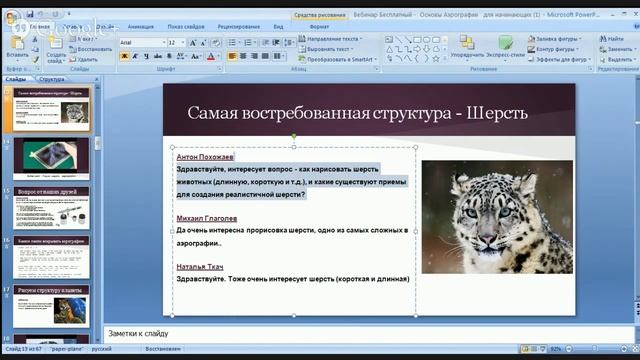
Task: Align text left
Action: [x=232, y=56]
